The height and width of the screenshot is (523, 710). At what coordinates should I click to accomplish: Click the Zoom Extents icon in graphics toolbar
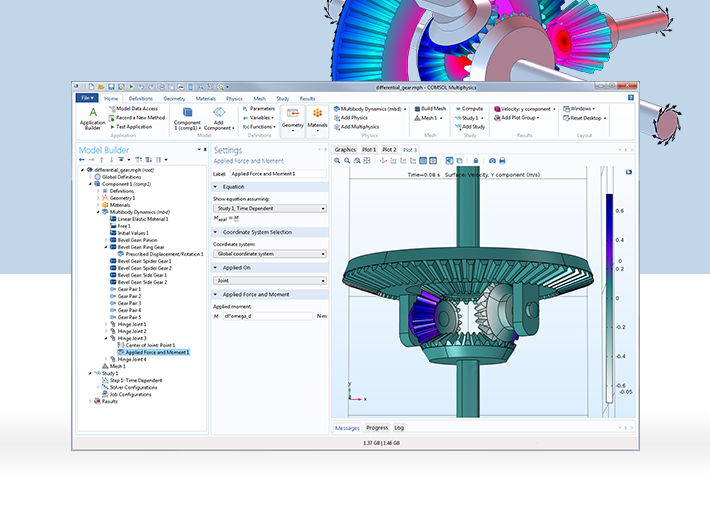pos(367,161)
